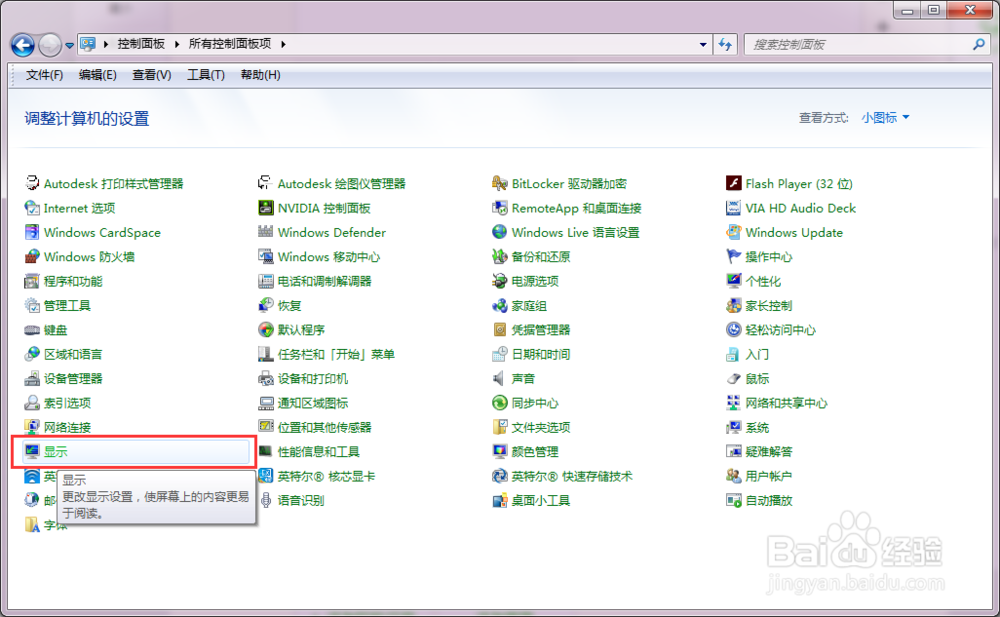Open the 管理工具 link
This screenshot has width=1000, height=617.
[67, 306]
